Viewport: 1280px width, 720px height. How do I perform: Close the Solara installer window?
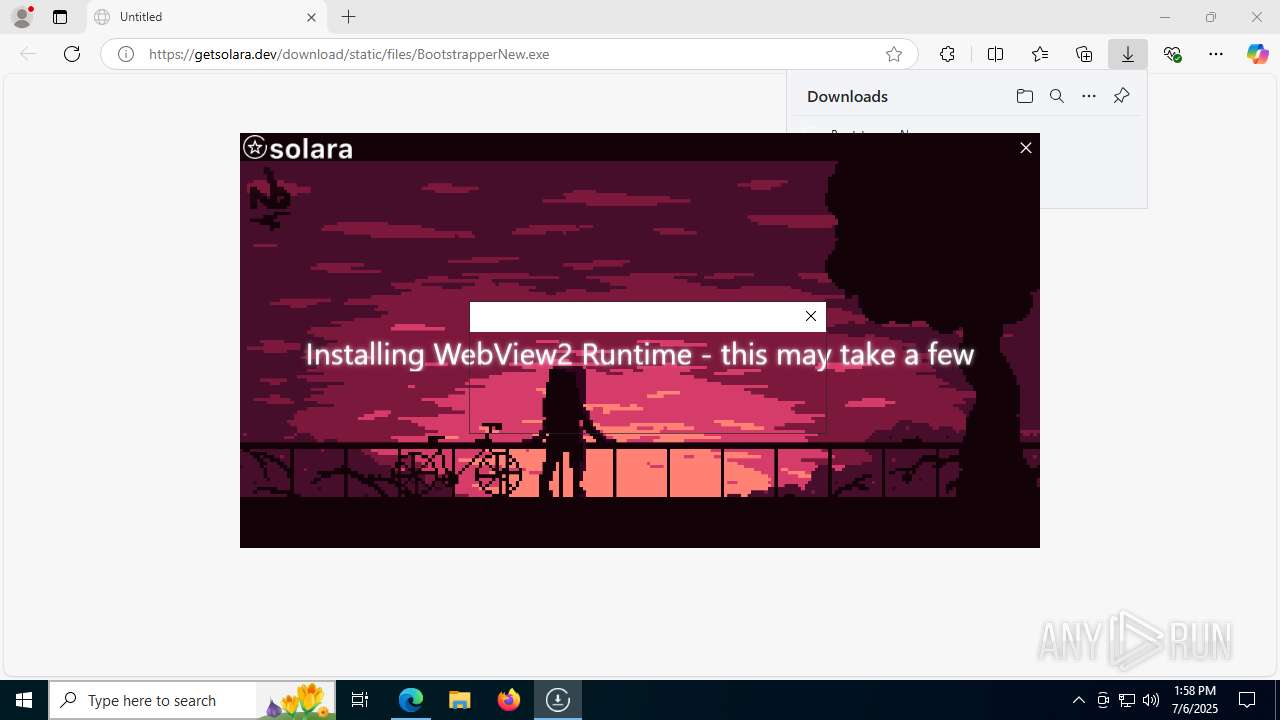[1025, 148]
